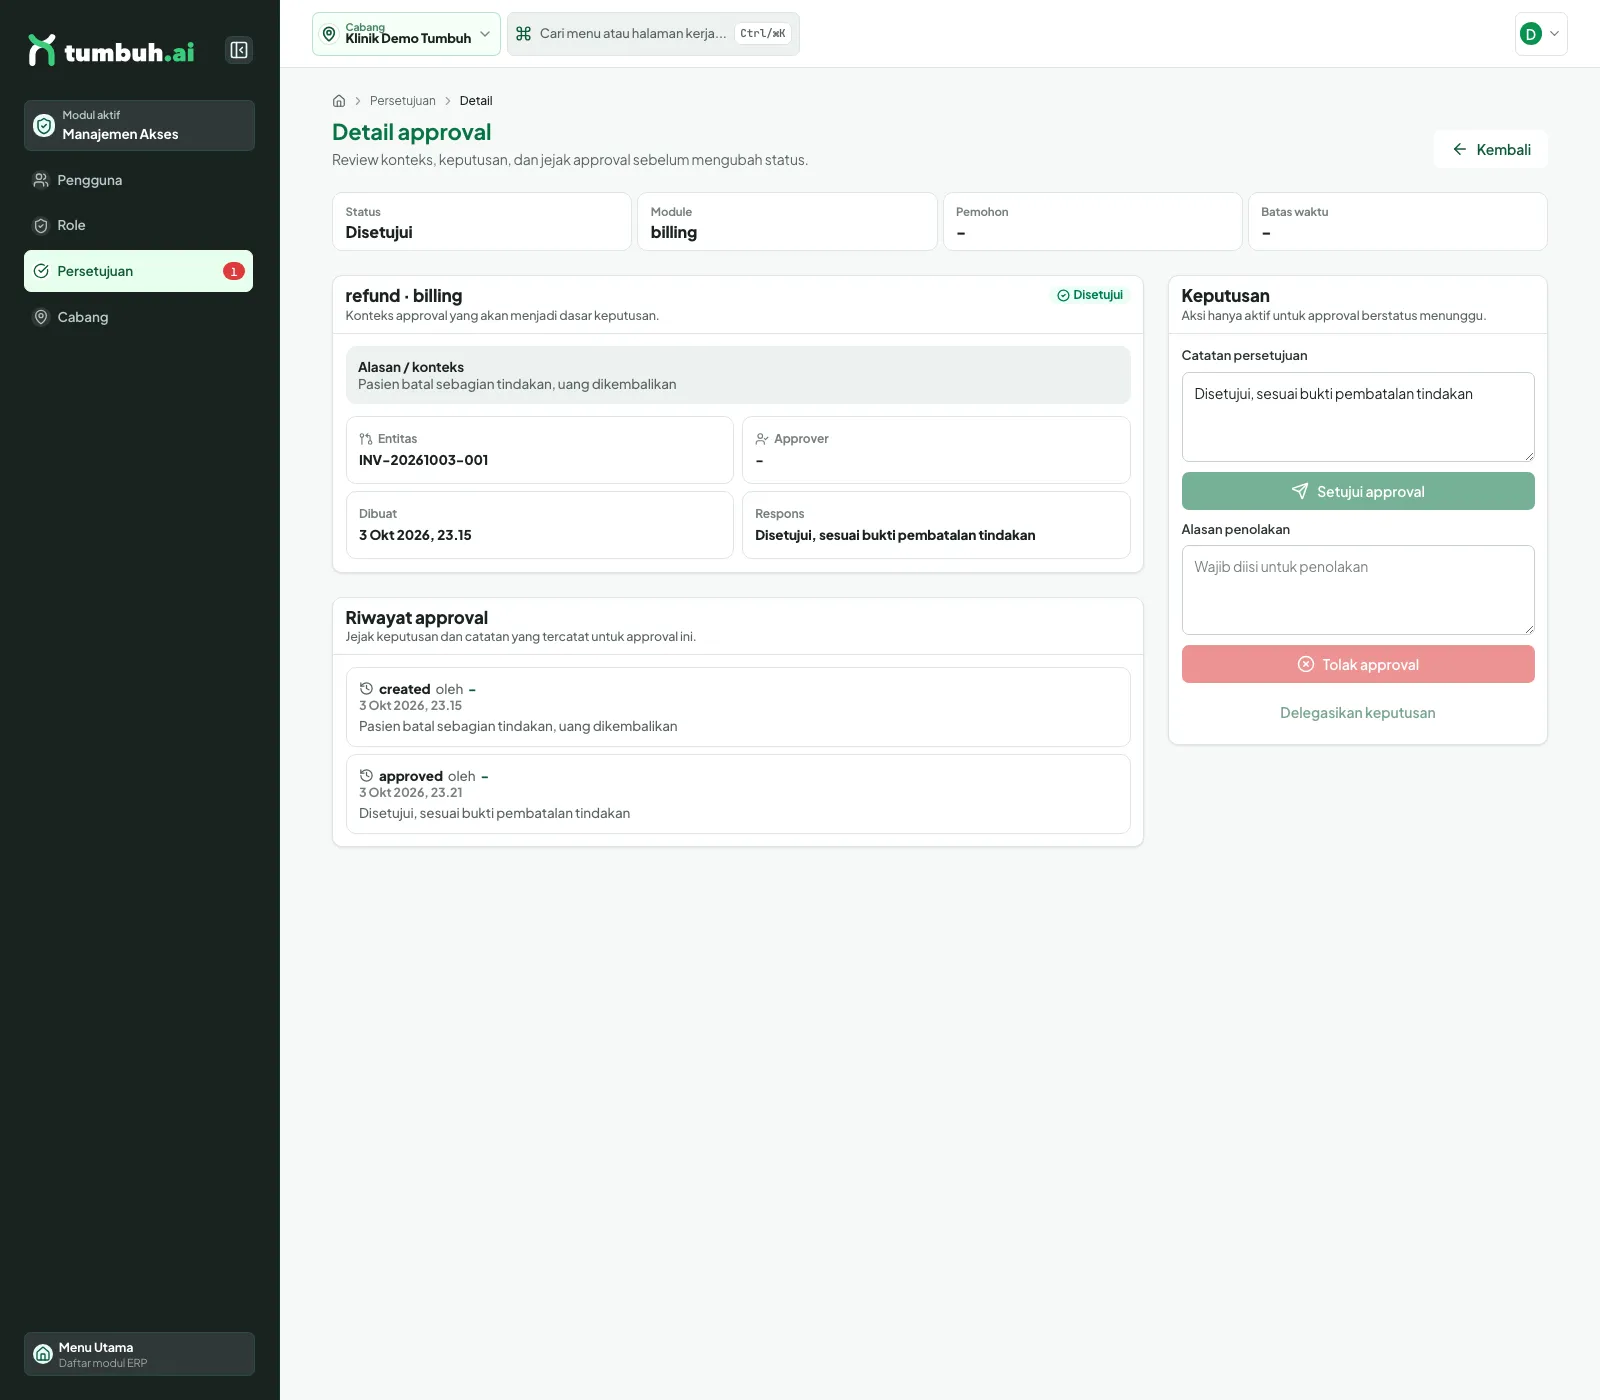Open Menu Utama module list
Screen dimensions: 1600x1400
coord(139,1354)
